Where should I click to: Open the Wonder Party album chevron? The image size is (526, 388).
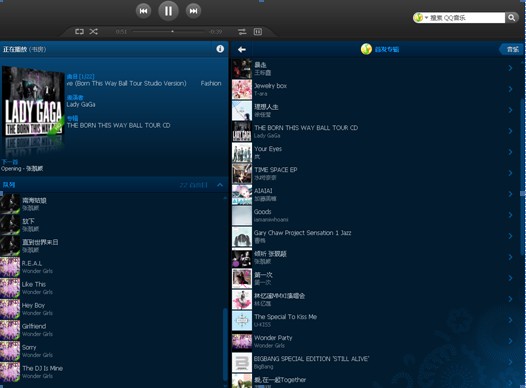510,341
